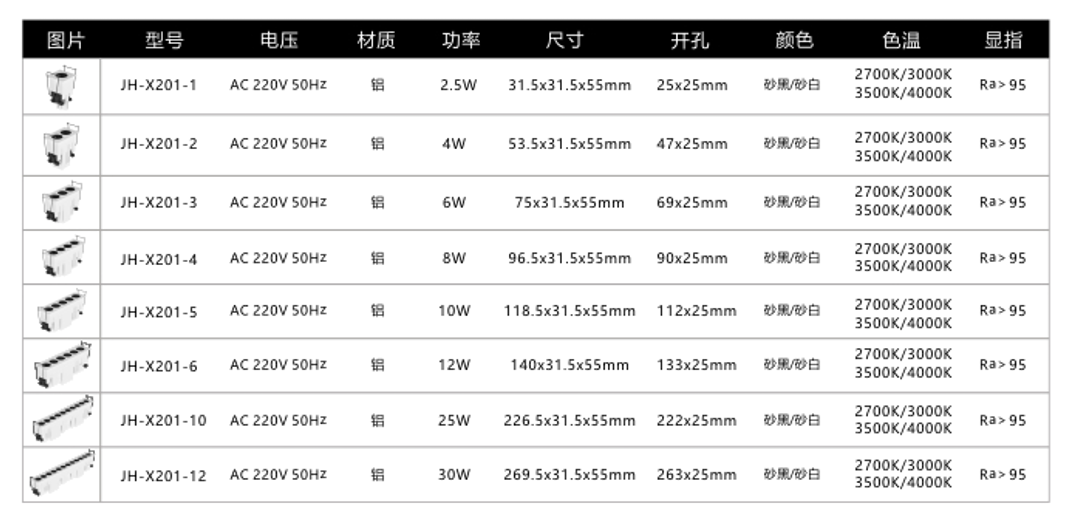The width and height of the screenshot is (1070, 520).
Task: Select the JH-X201-2 product thumbnail
Action: click(61, 144)
